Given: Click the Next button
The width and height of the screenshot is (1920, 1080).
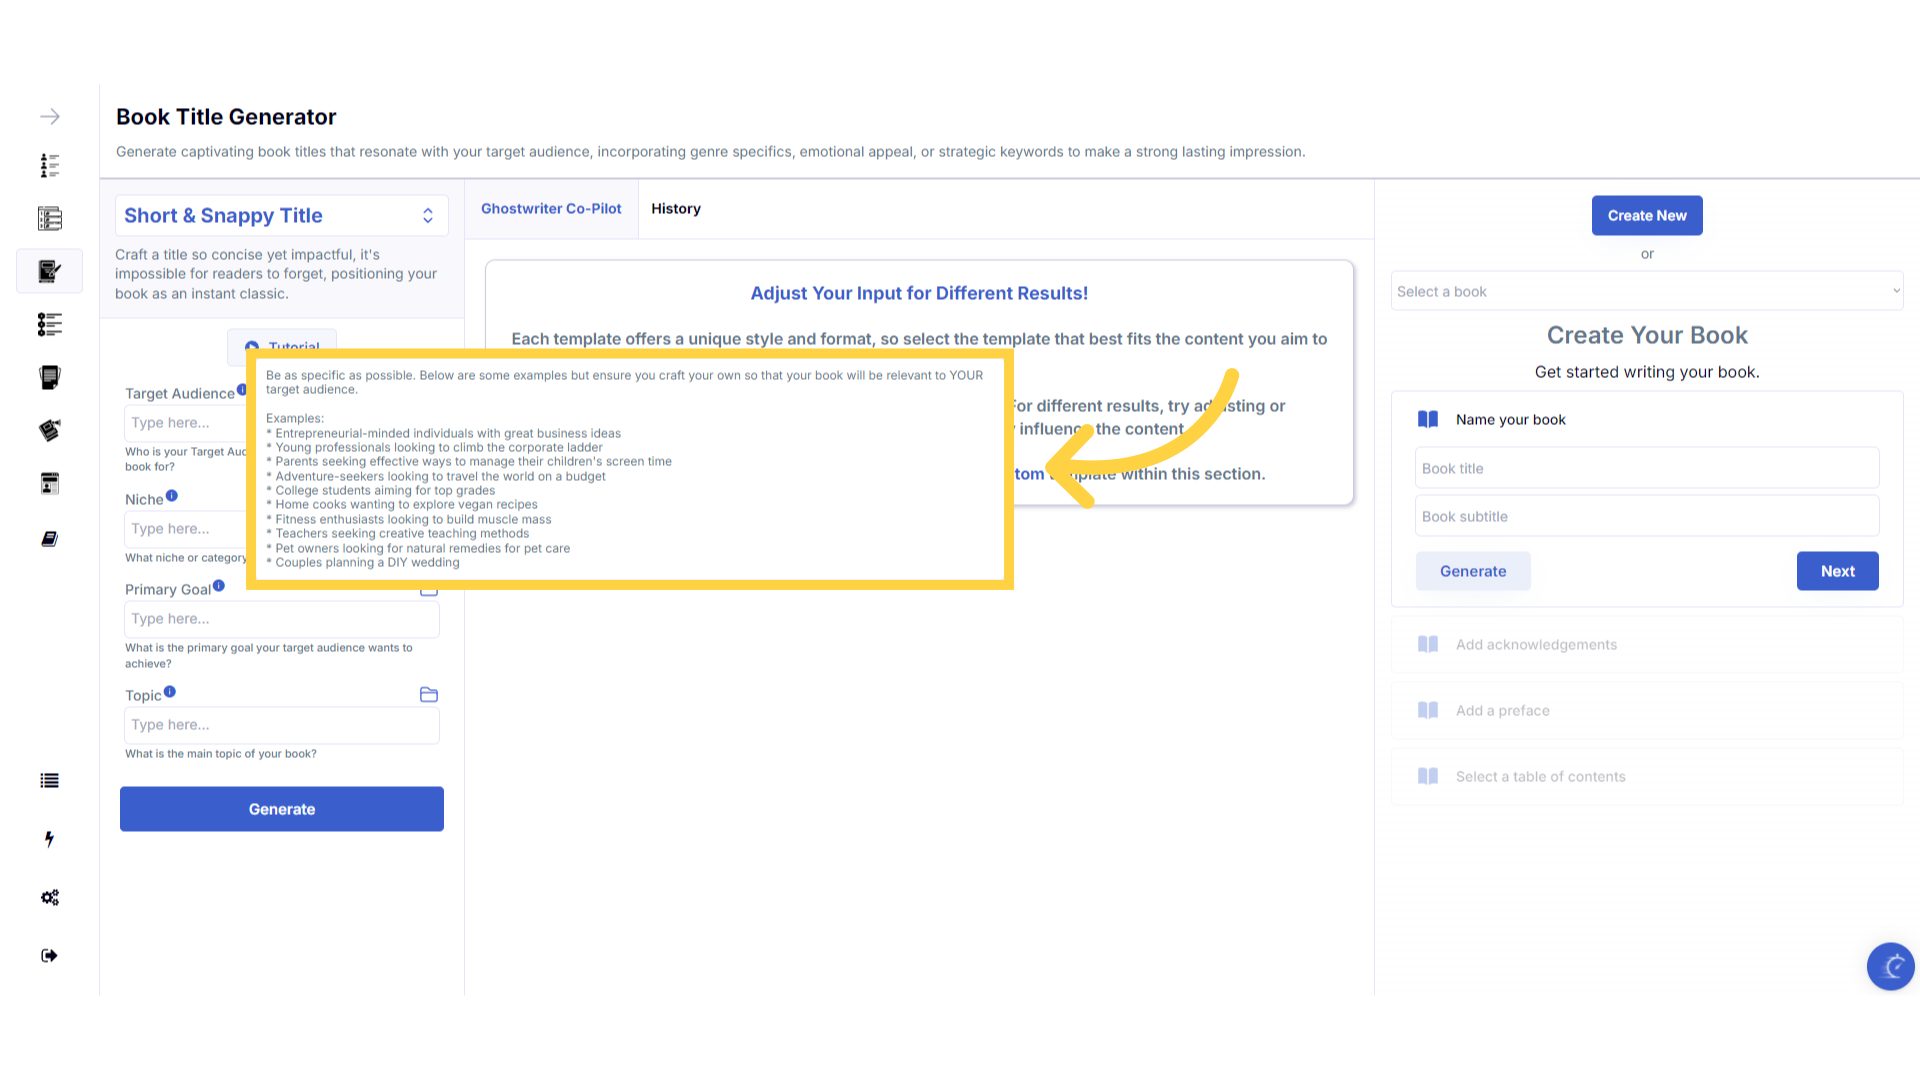Looking at the screenshot, I should [x=1837, y=571].
